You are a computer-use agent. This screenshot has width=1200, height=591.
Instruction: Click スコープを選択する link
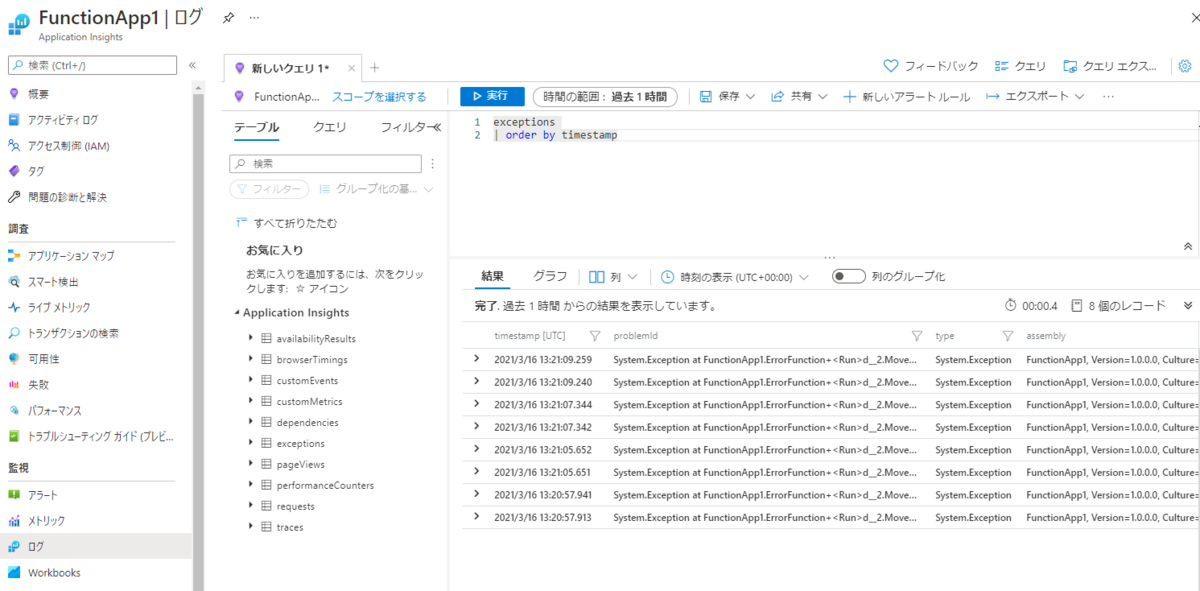(x=379, y=97)
